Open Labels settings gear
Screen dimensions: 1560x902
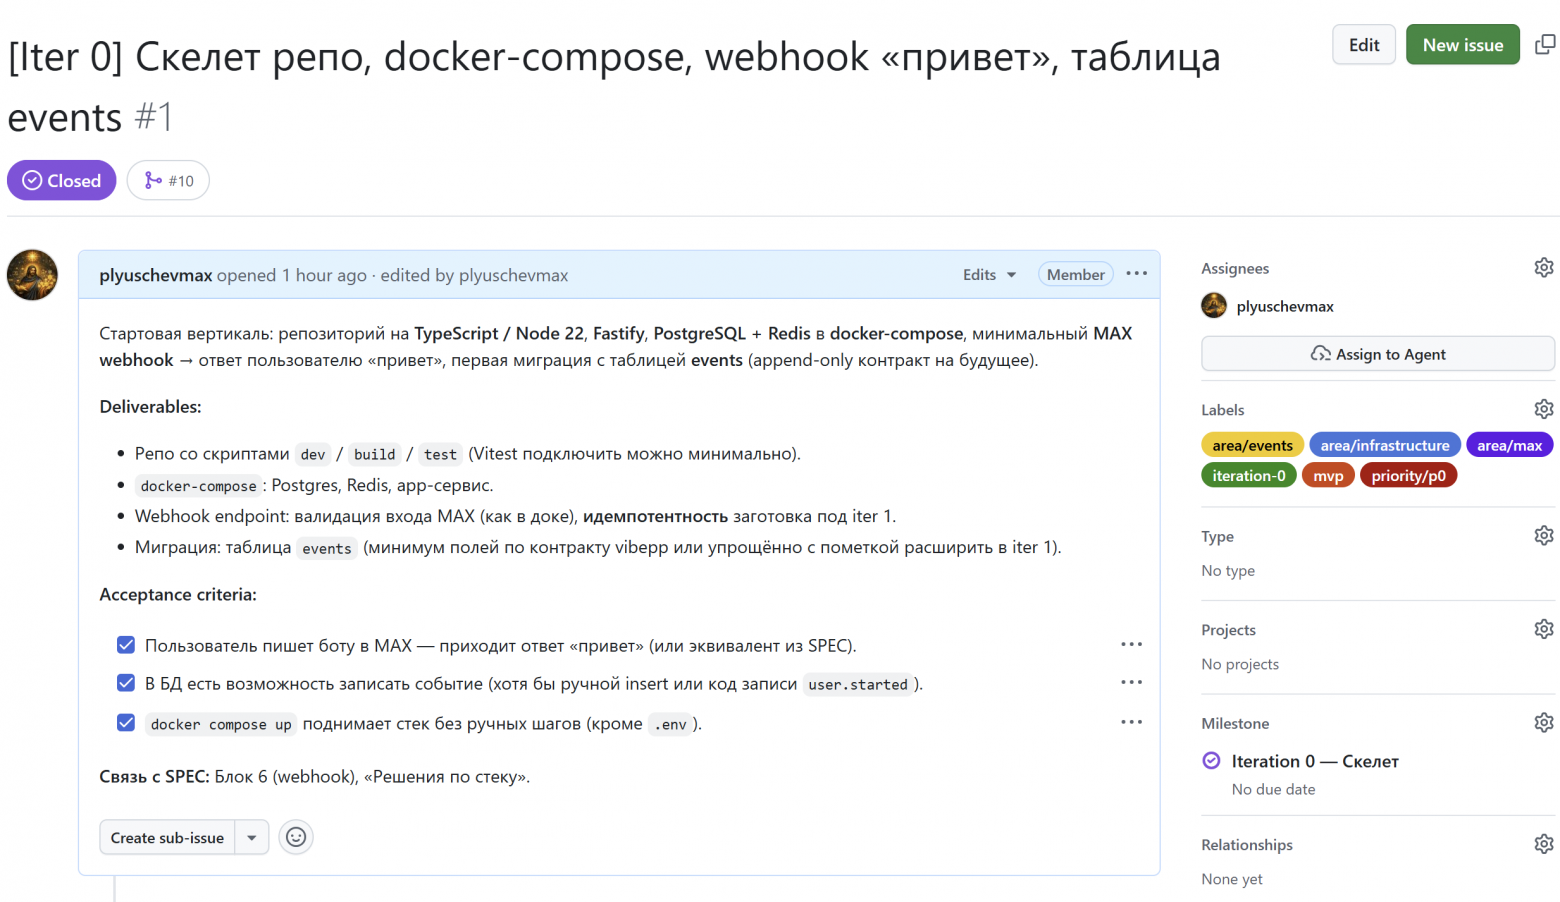click(1544, 409)
